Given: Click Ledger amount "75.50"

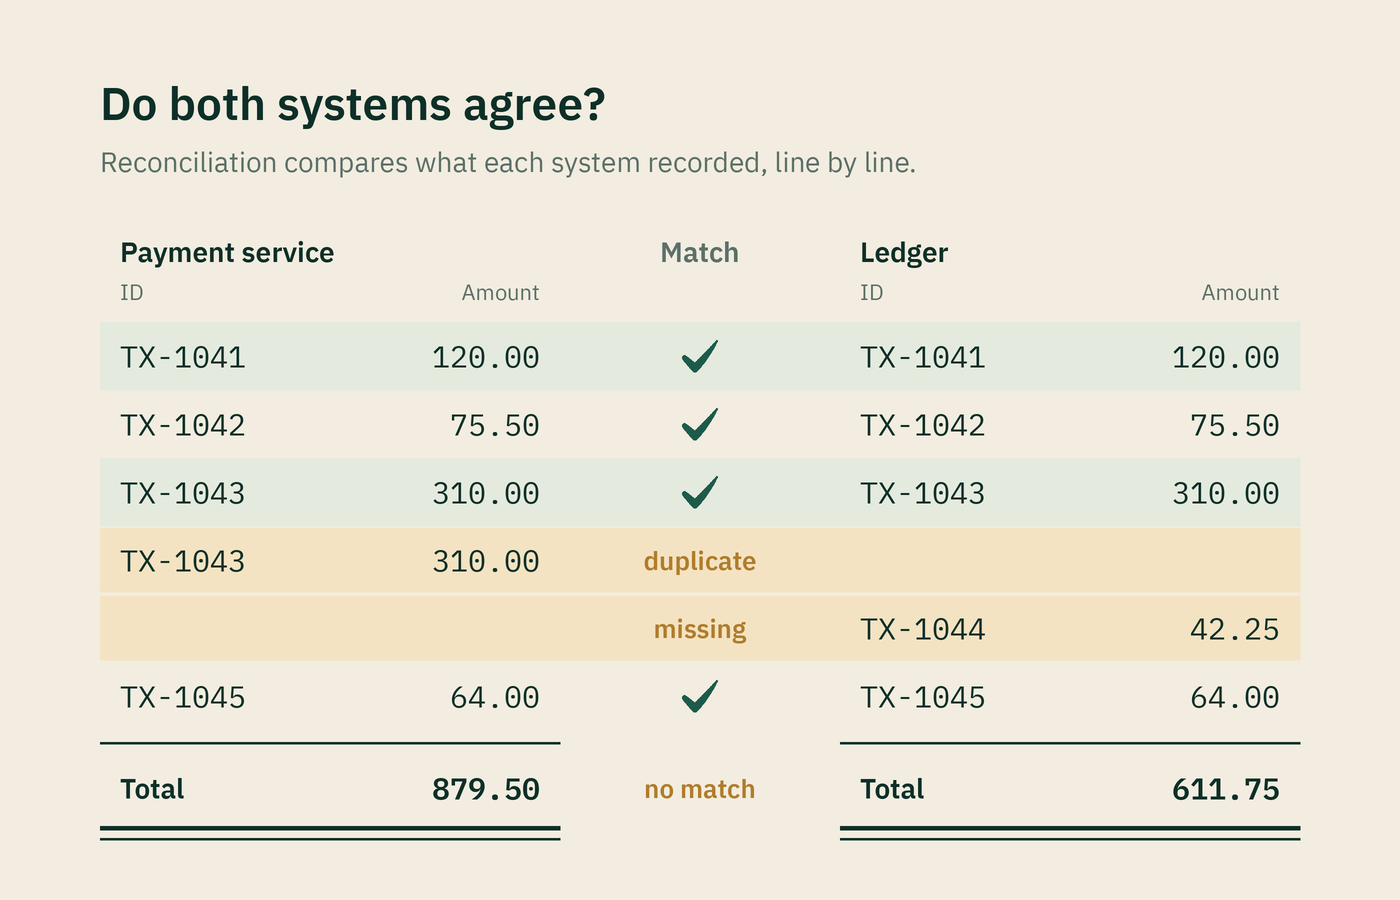Looking at the screenshot, I should click(x=1235, y=425).
